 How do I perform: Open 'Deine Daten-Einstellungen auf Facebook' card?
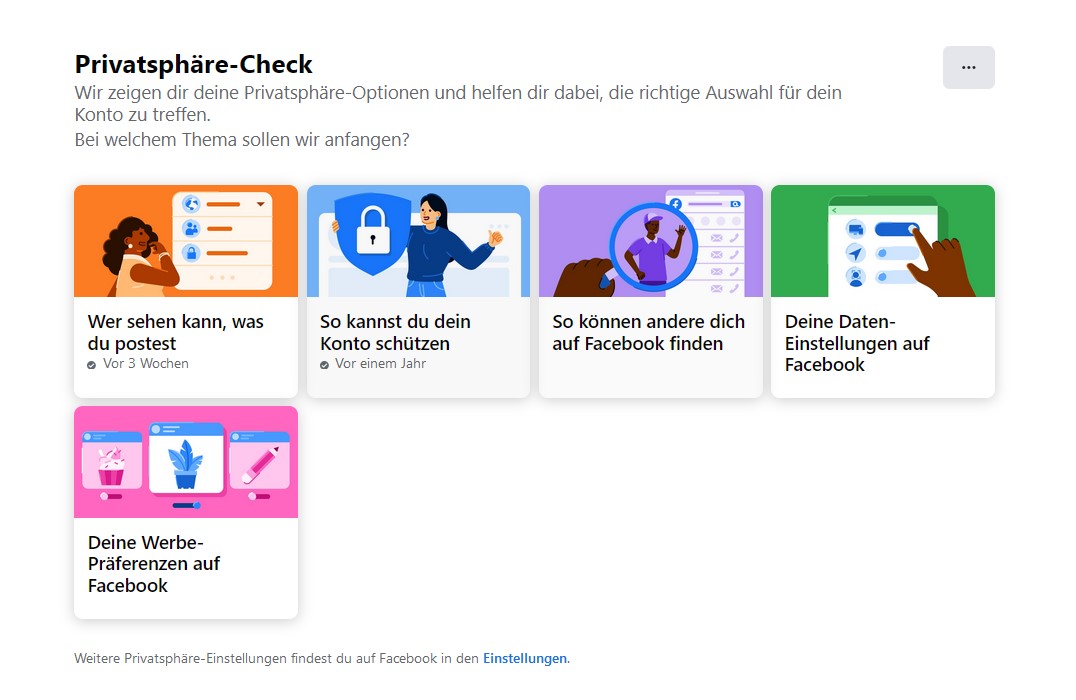pyautogui.click(x=856, y=343)
